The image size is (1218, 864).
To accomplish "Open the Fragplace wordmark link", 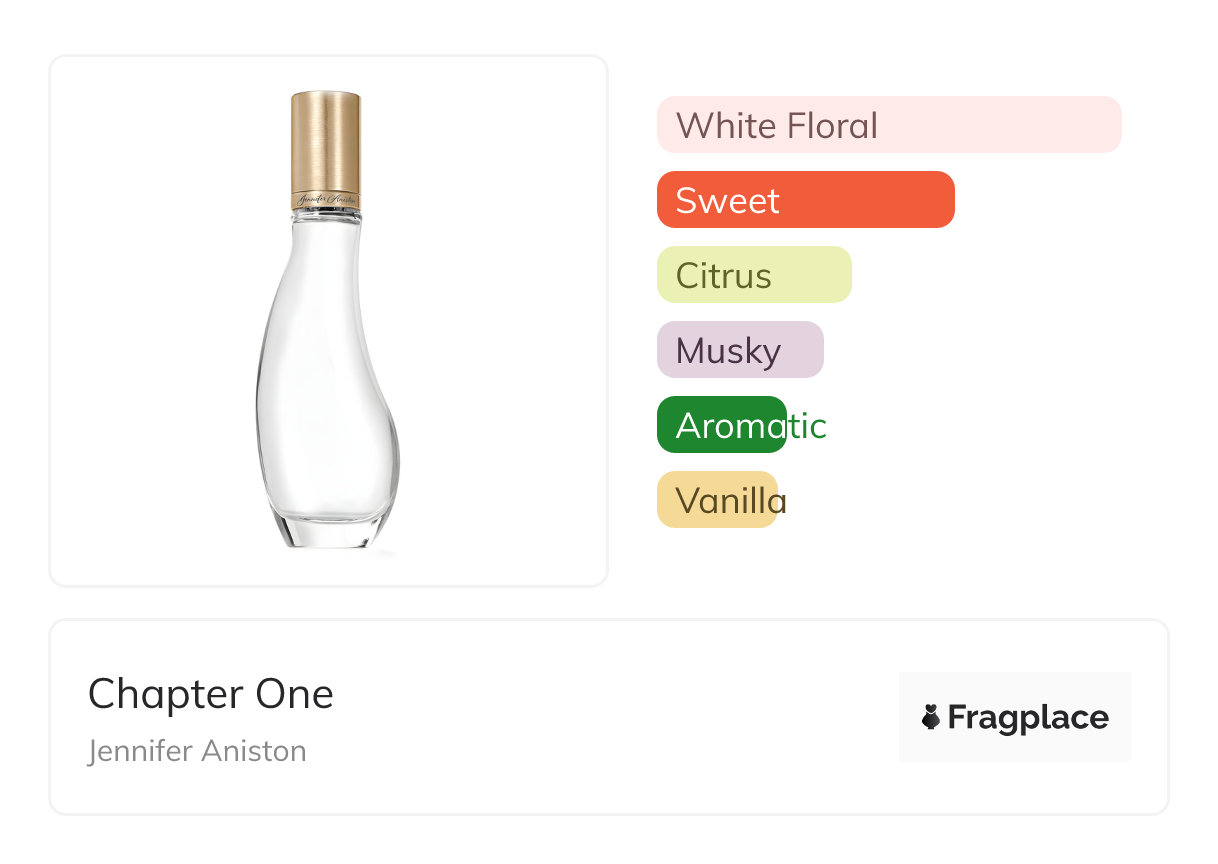I will [x=1028, y=718].
